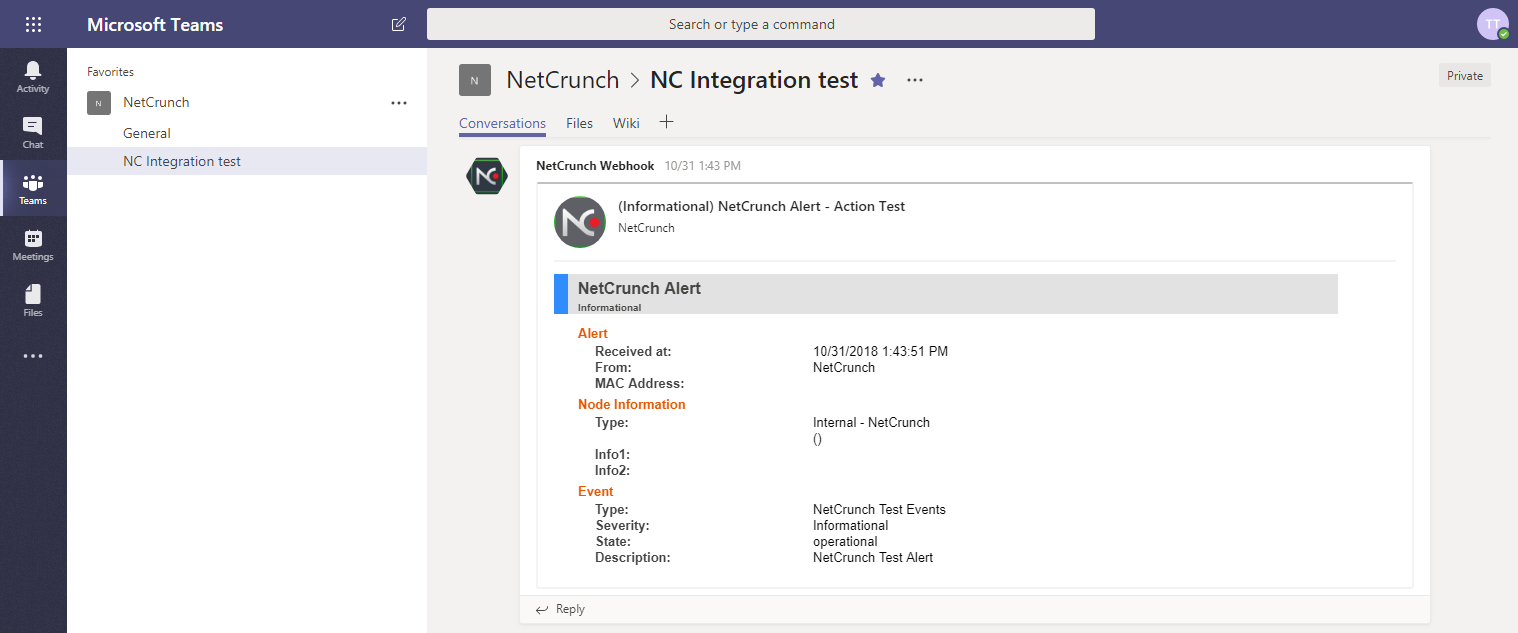Screen dimensions: 1518x633
Task: Click the Action Test alert card title
Action: (x=761, y=206)
